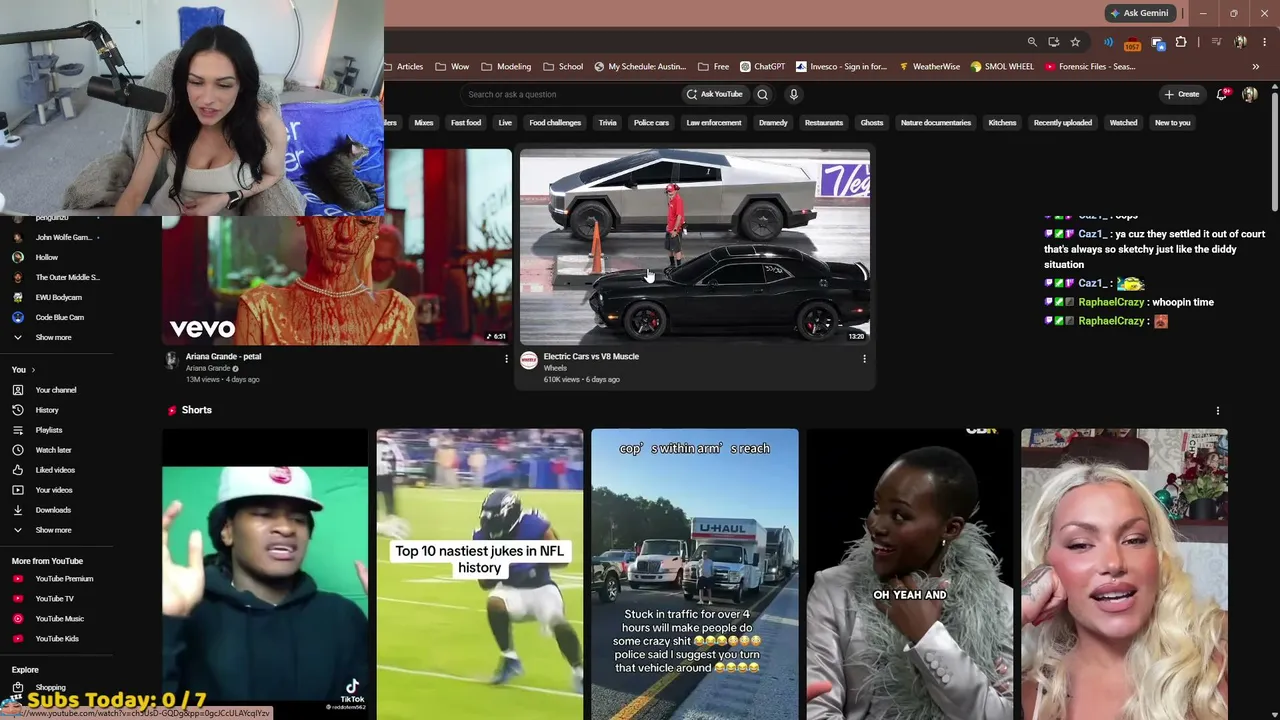Filter by the Police cars chip
This screenshot has height=720, width=1280.
tap(651, 123)
